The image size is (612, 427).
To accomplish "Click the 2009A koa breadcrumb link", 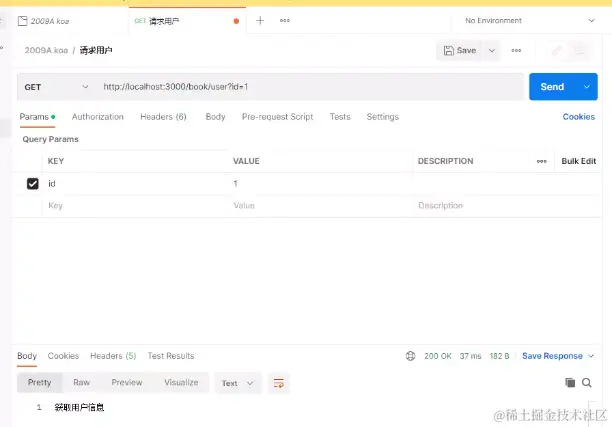I will (46, 50).
